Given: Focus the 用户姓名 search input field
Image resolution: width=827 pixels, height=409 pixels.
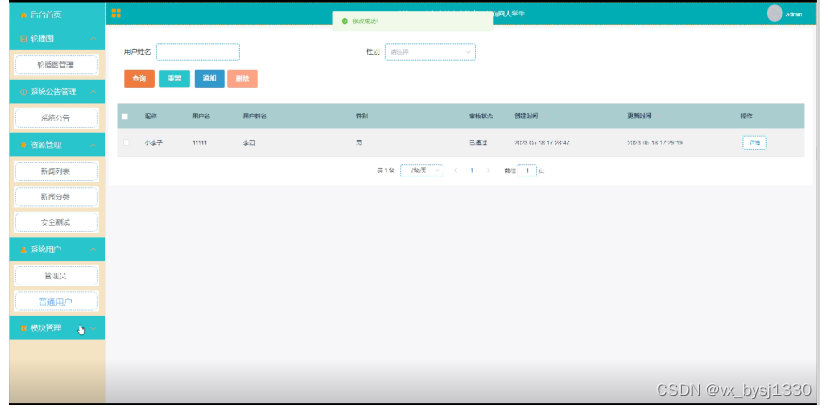Looking at the screenshot, I should (x=198, y=52).
